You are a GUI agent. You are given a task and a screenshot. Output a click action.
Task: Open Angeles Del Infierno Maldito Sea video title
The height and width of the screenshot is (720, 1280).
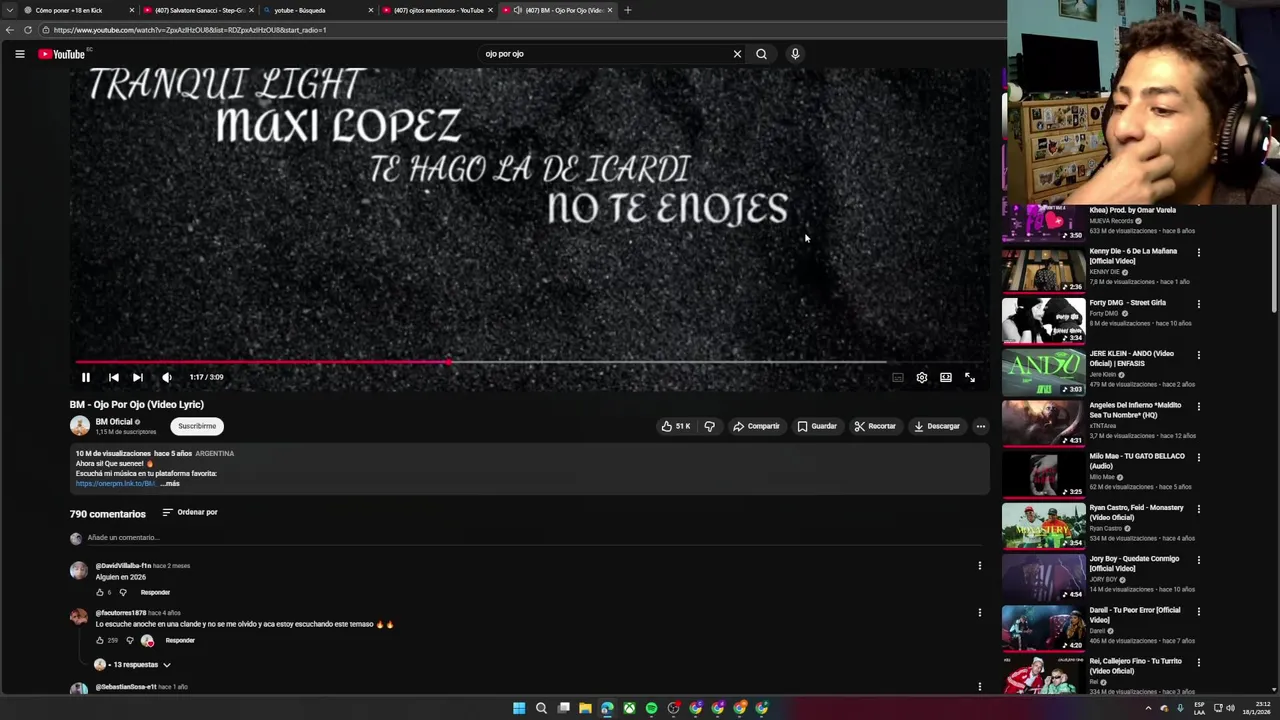point(1135,410)
